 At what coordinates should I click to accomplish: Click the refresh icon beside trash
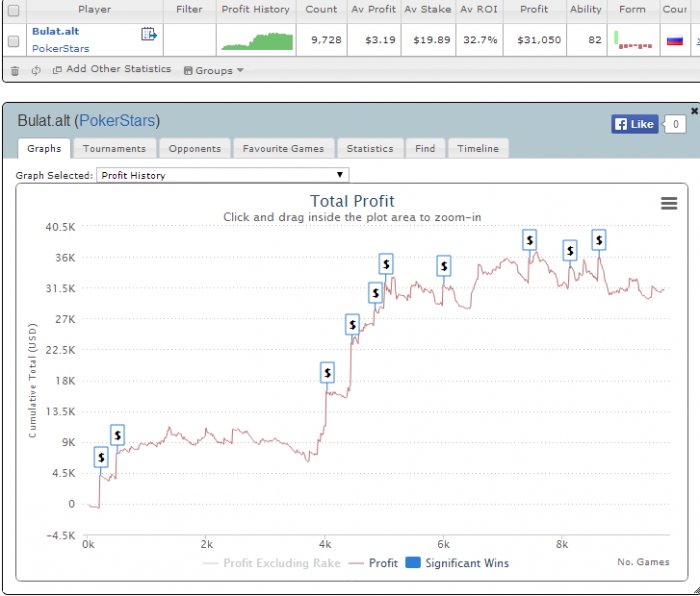36,71
